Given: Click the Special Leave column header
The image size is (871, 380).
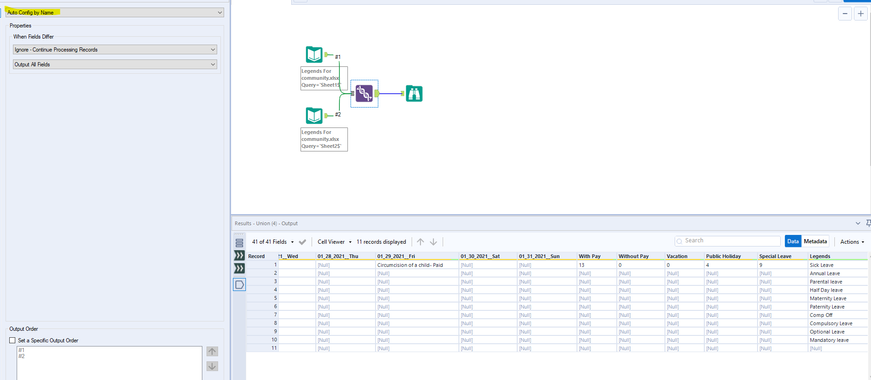Looking at the screenshot, I should pyautogui.click(x=782, y=256).
